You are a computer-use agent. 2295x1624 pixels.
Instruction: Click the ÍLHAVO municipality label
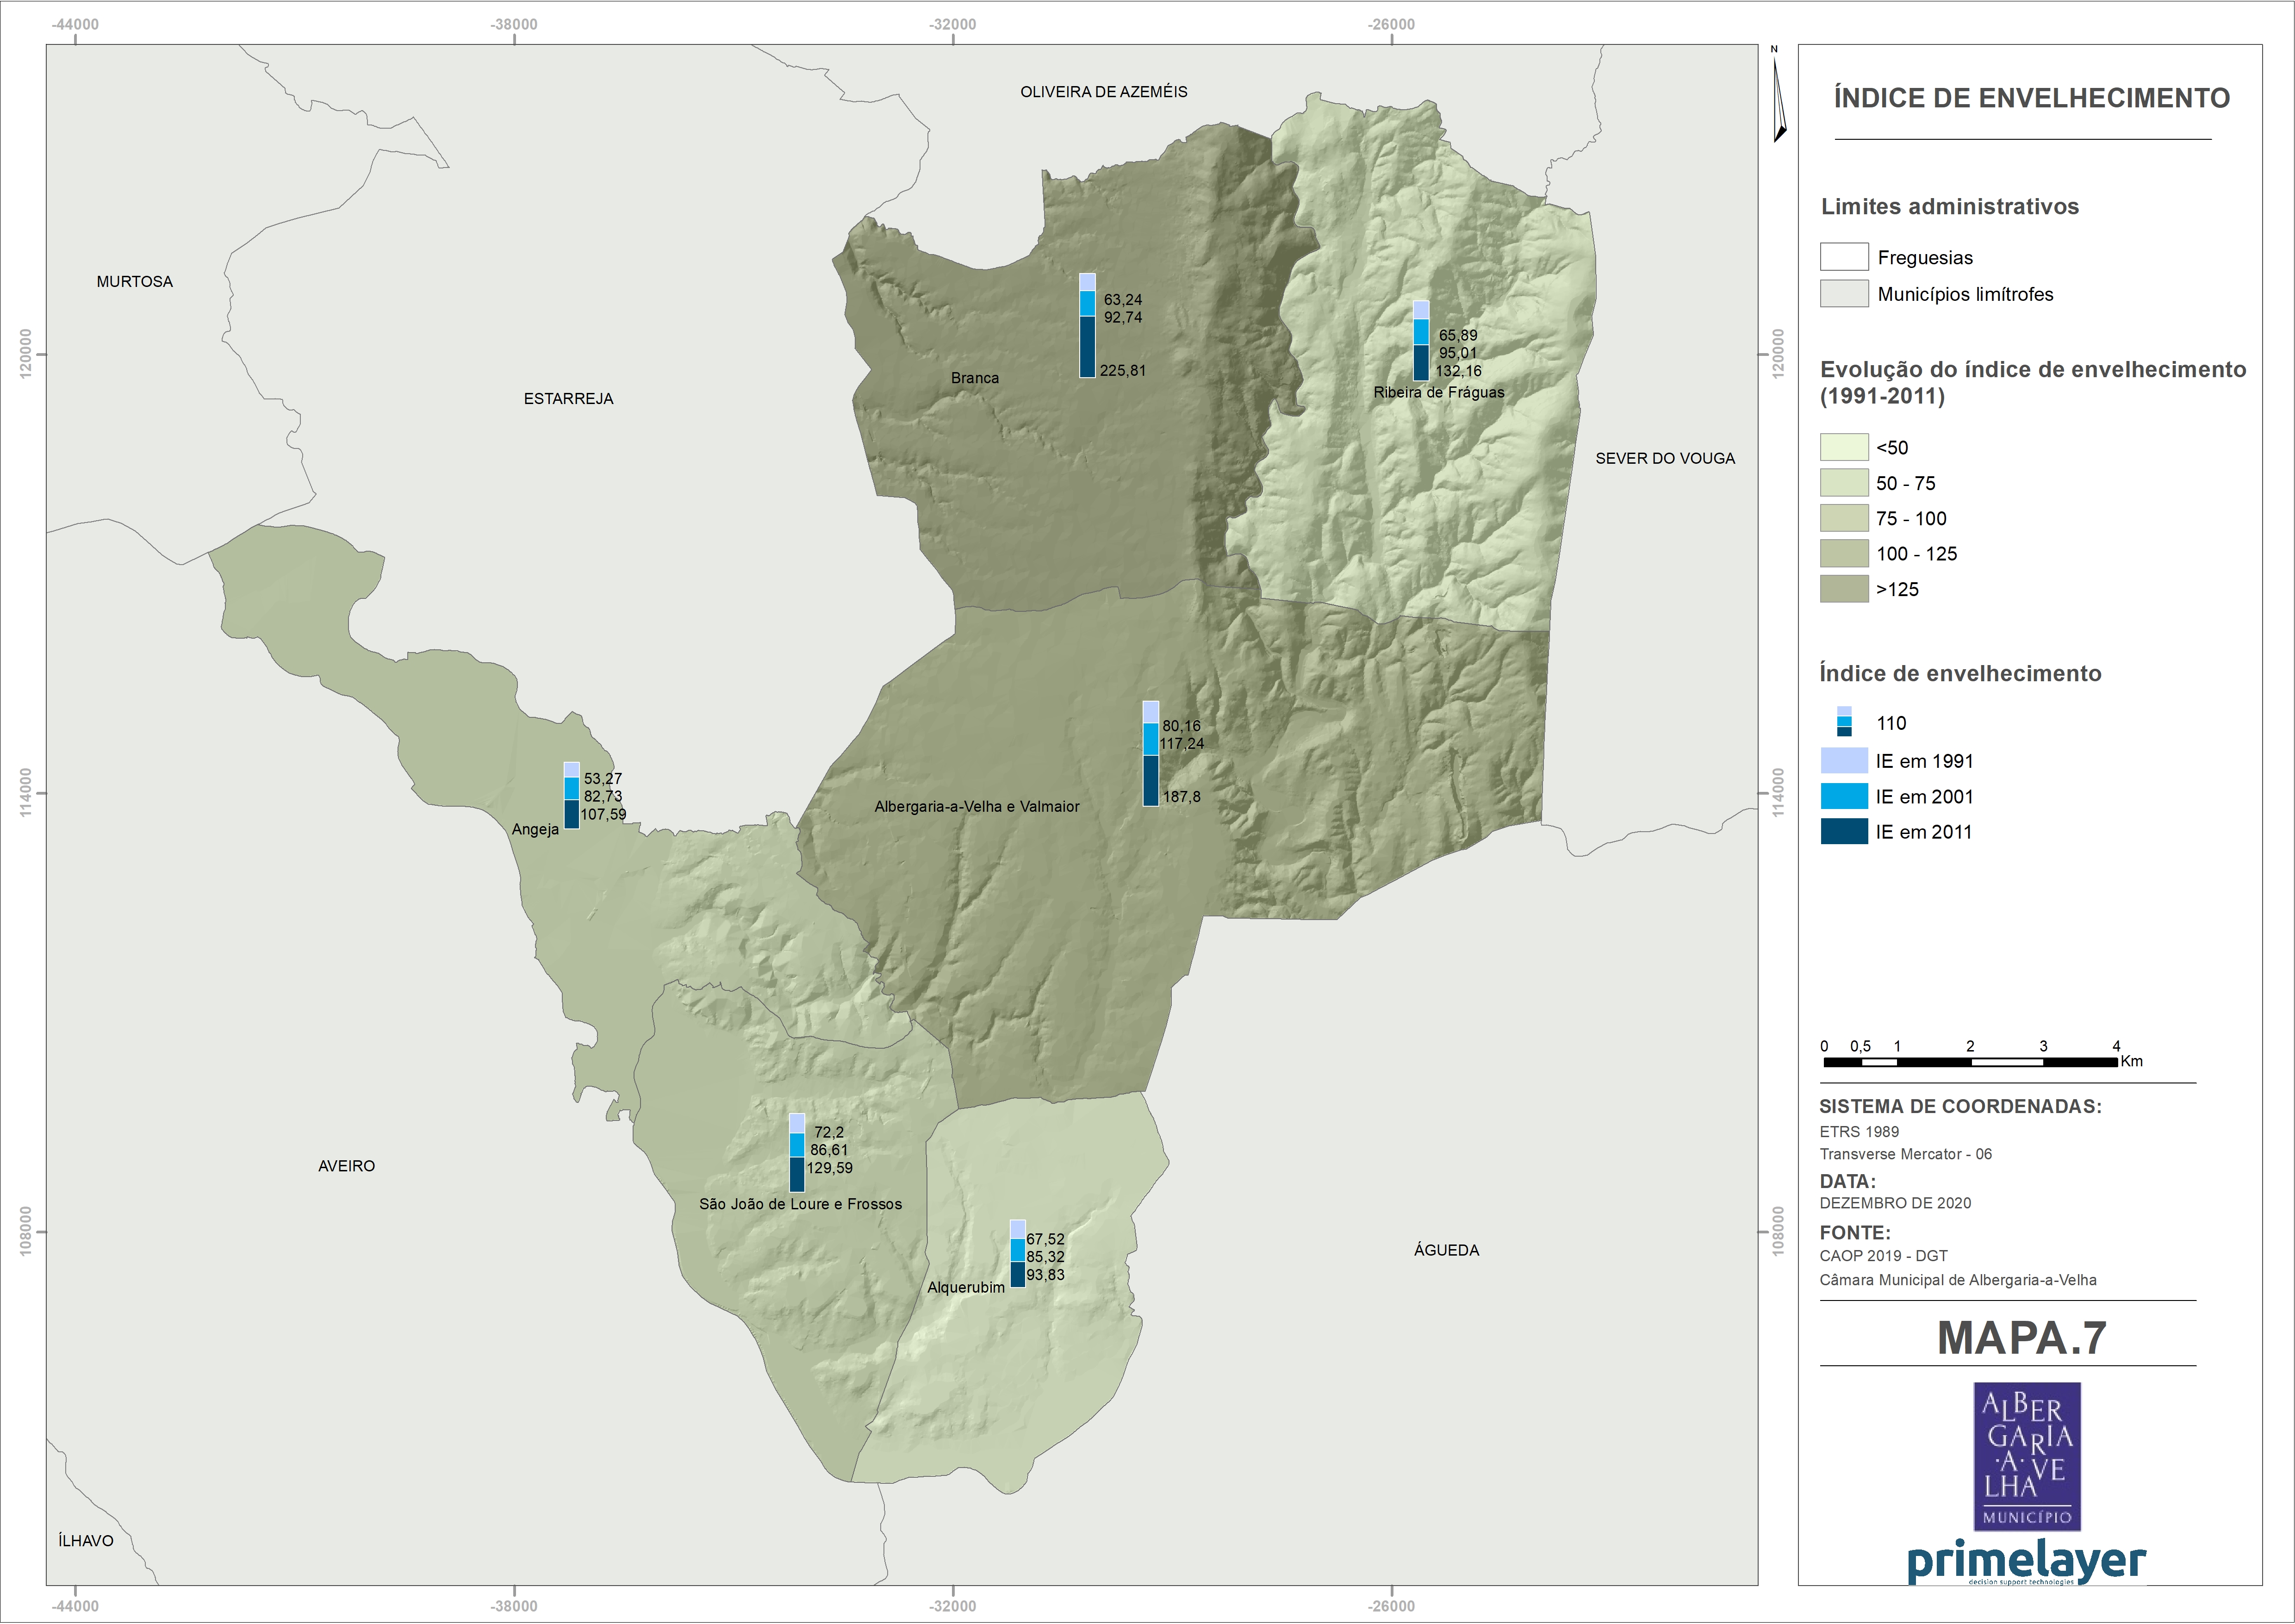[86, 1541]
